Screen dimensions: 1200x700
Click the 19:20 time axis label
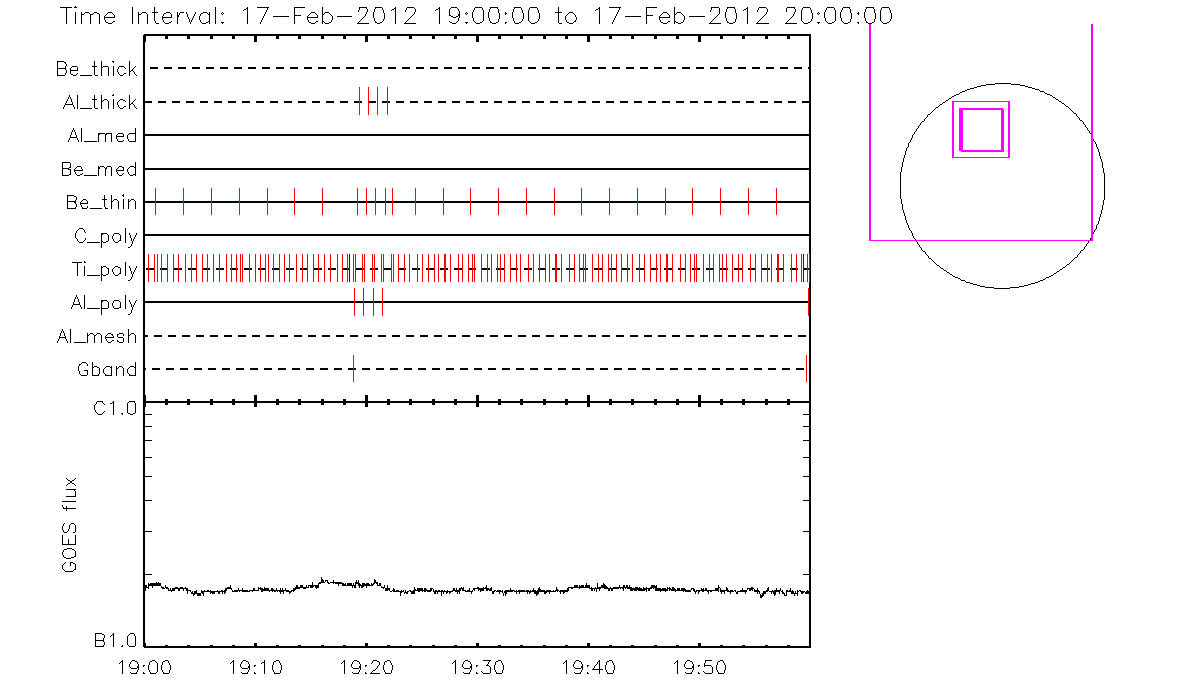[366, 666]
